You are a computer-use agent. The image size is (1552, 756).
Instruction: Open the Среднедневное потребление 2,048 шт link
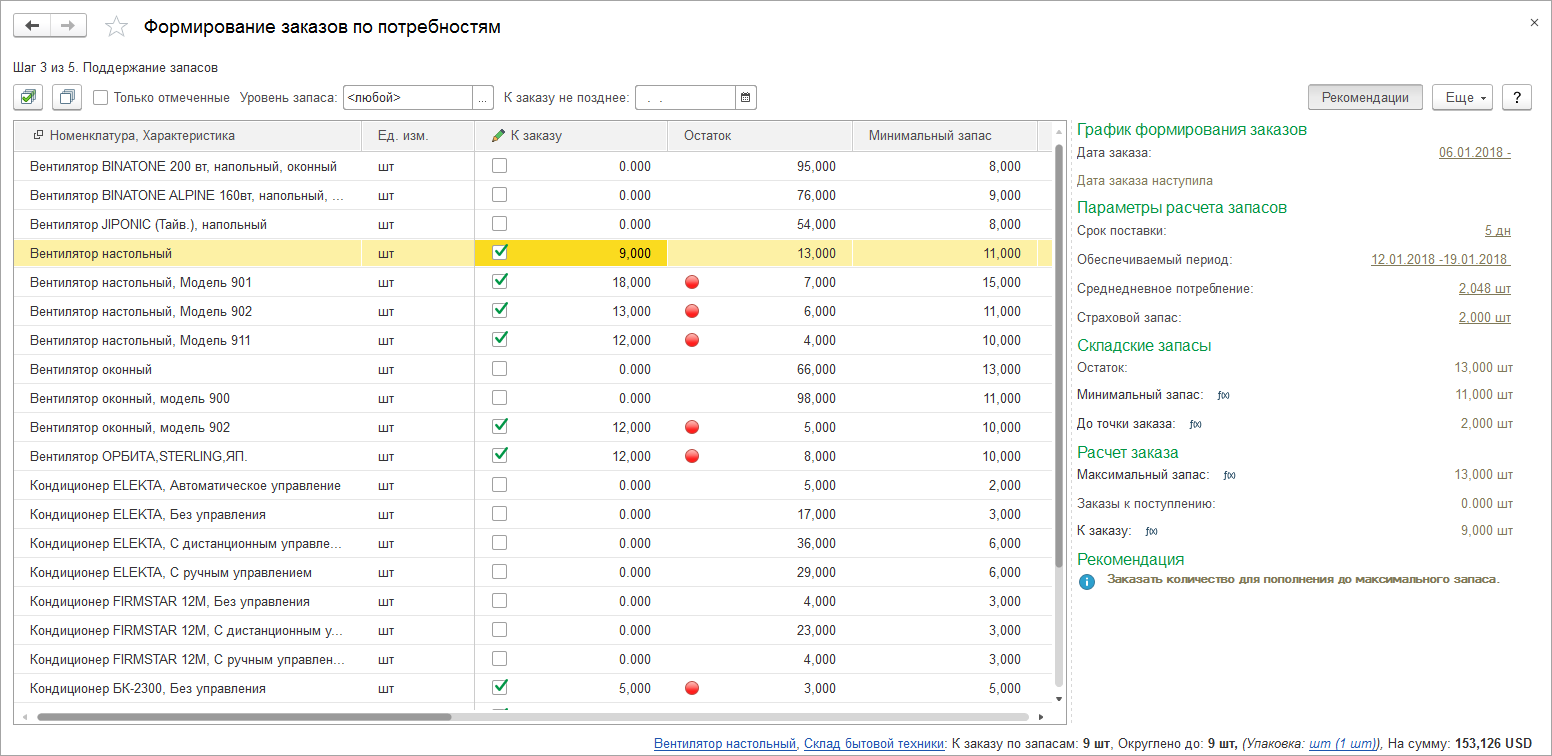point(1484,289)
